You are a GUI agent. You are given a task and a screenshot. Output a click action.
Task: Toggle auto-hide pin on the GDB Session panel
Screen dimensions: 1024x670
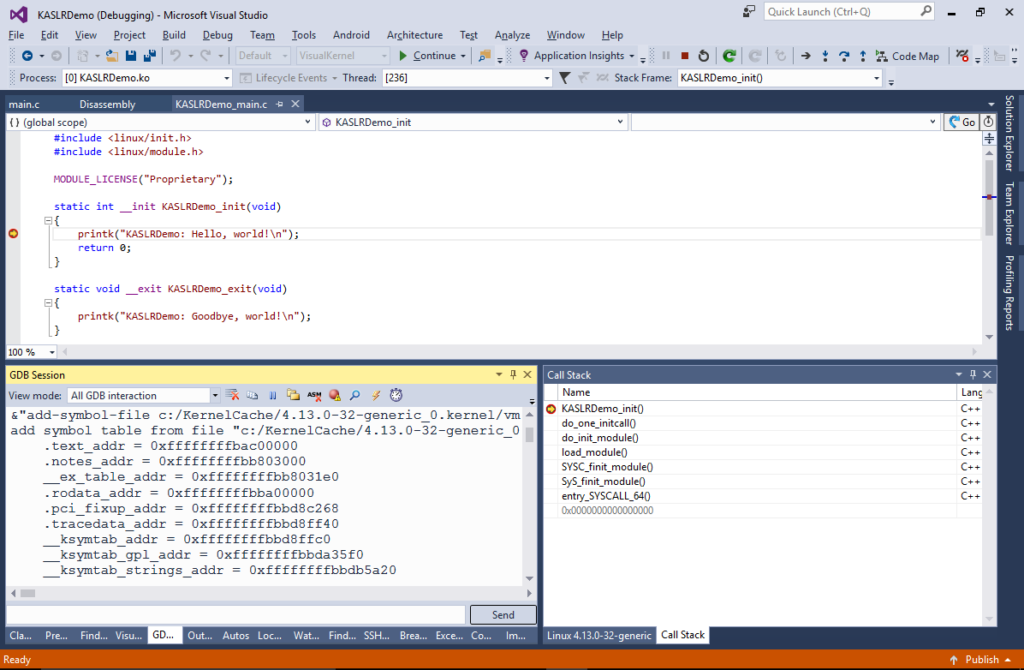513,374
